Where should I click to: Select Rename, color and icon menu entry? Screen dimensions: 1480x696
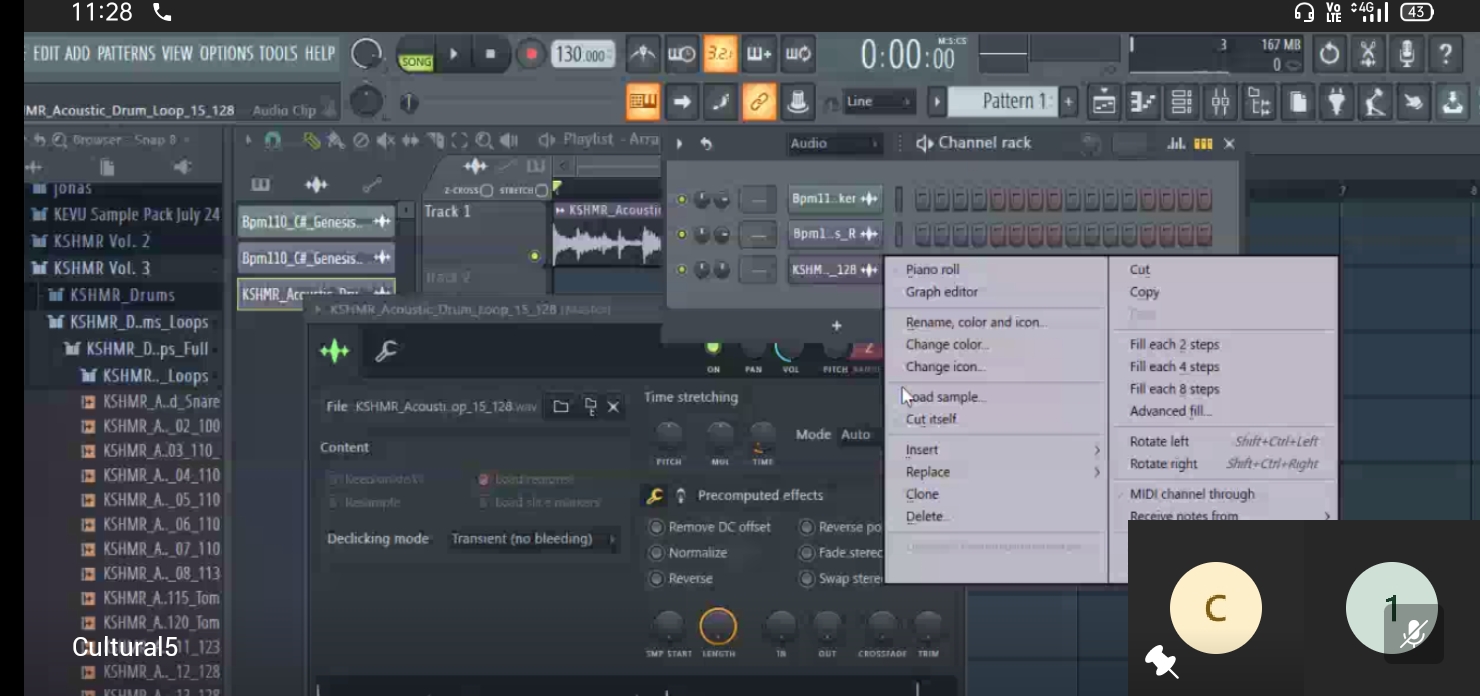point(975,322)
